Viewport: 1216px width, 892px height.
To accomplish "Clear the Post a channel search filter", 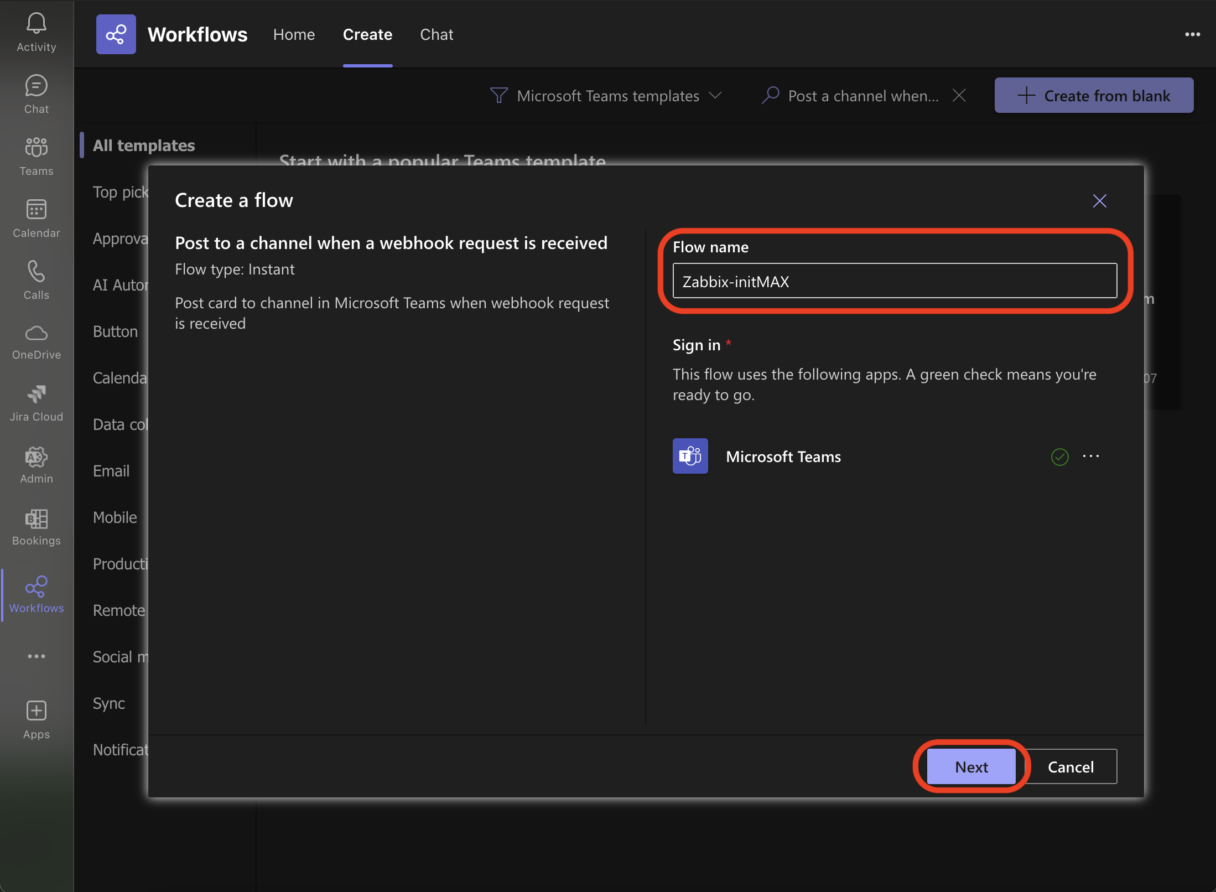I will 958,95.
